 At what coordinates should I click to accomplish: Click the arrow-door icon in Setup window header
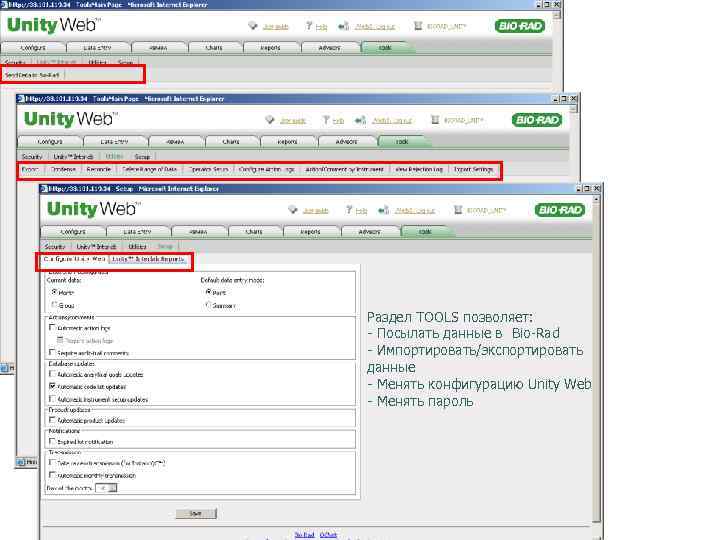tap(383, 210)
